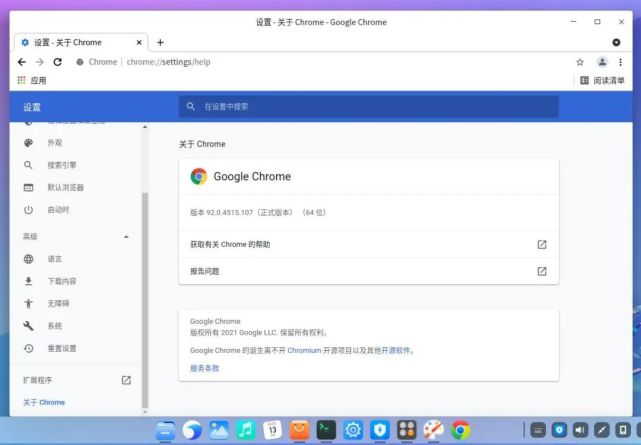Screen dimensions: 641x445
Task: Click the shield tray icon
Action: pos(559,430)
